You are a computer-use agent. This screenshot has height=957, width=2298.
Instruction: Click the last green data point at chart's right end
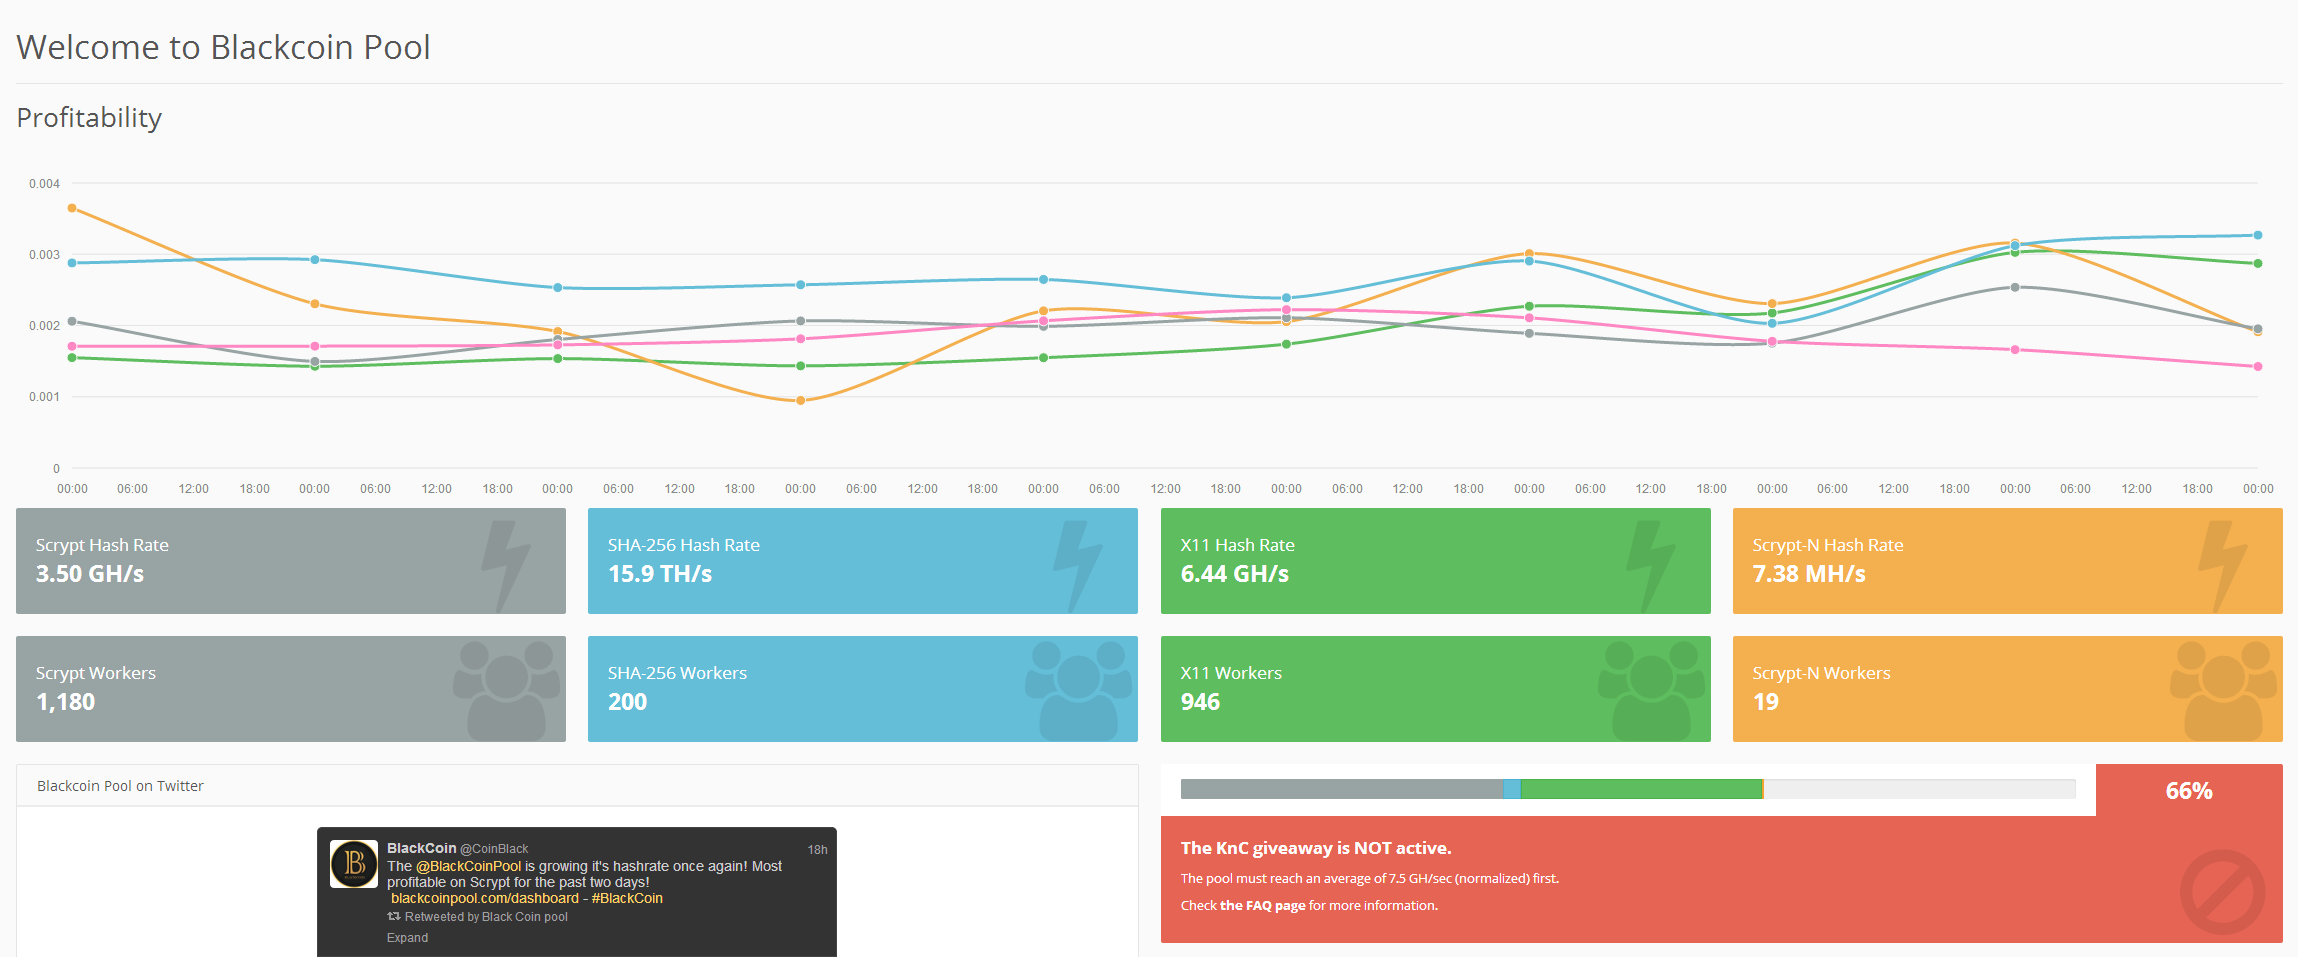tap(2258, 263)
